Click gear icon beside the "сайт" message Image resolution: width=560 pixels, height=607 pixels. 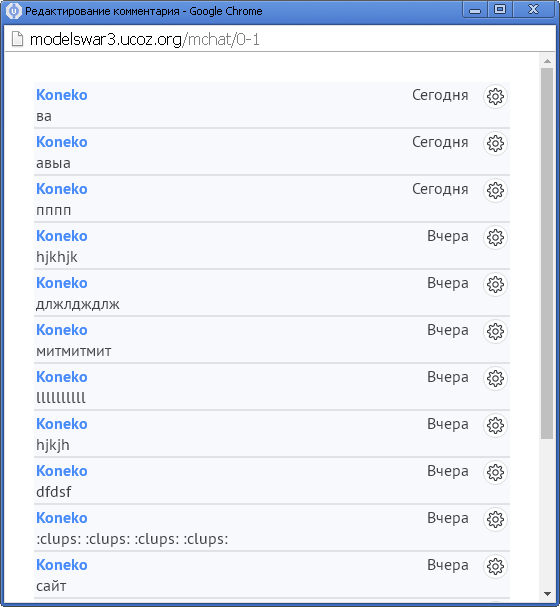click(495, 566)
